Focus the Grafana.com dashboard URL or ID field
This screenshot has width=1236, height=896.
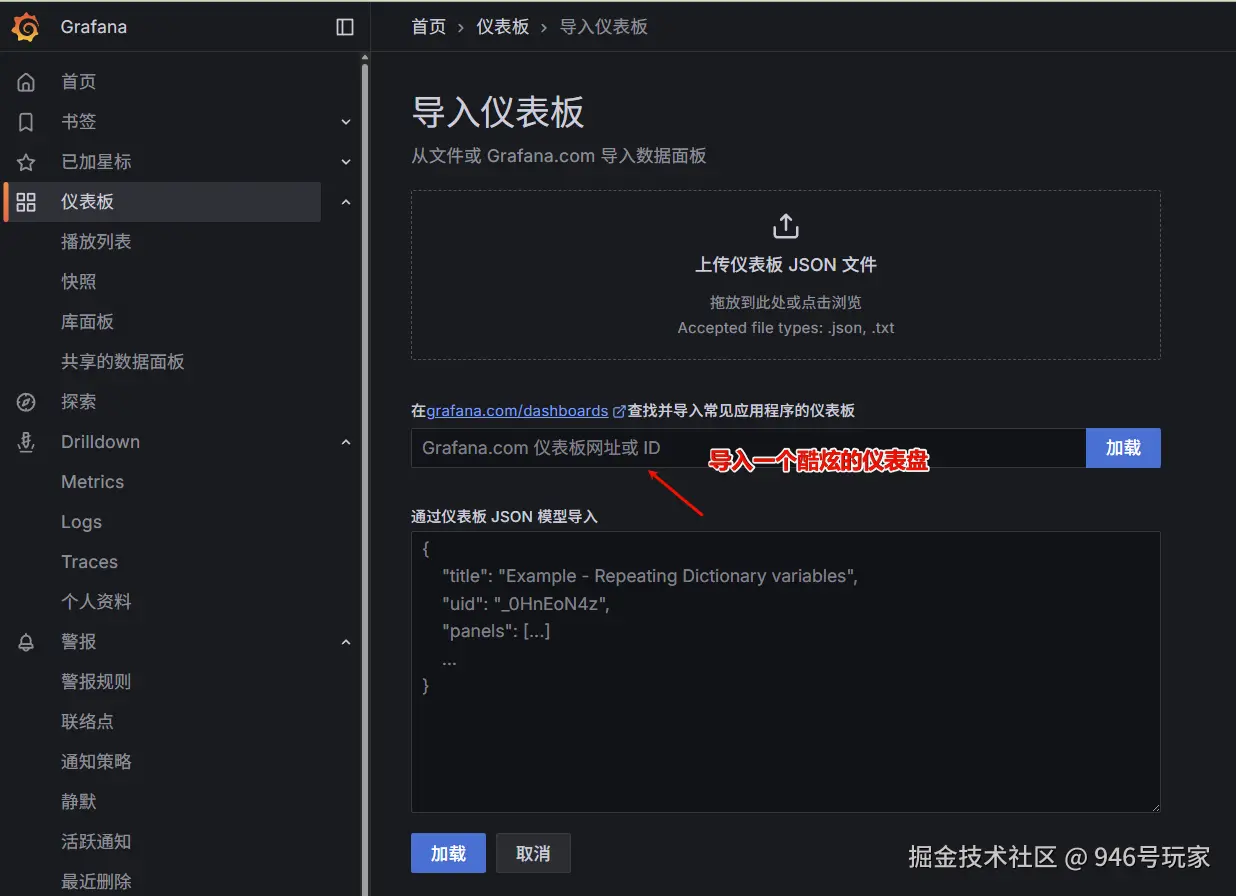click(748, 448)
